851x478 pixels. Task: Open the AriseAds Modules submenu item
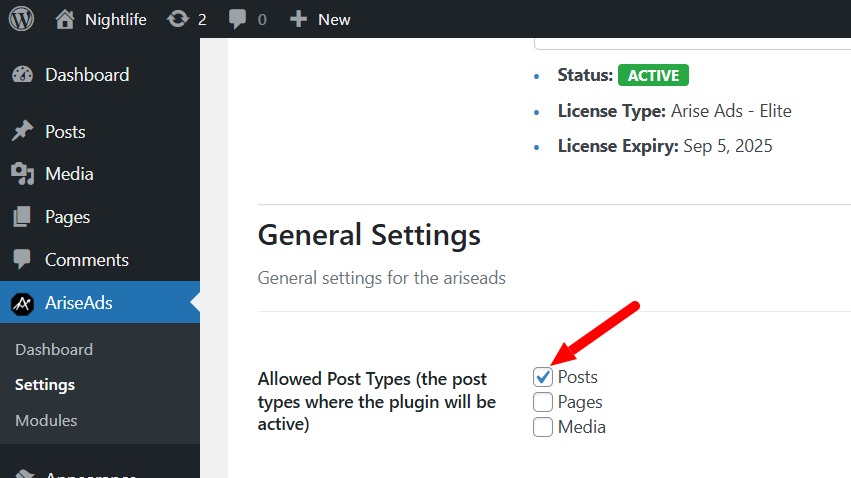pyautogui.click(x=46, y=421)
